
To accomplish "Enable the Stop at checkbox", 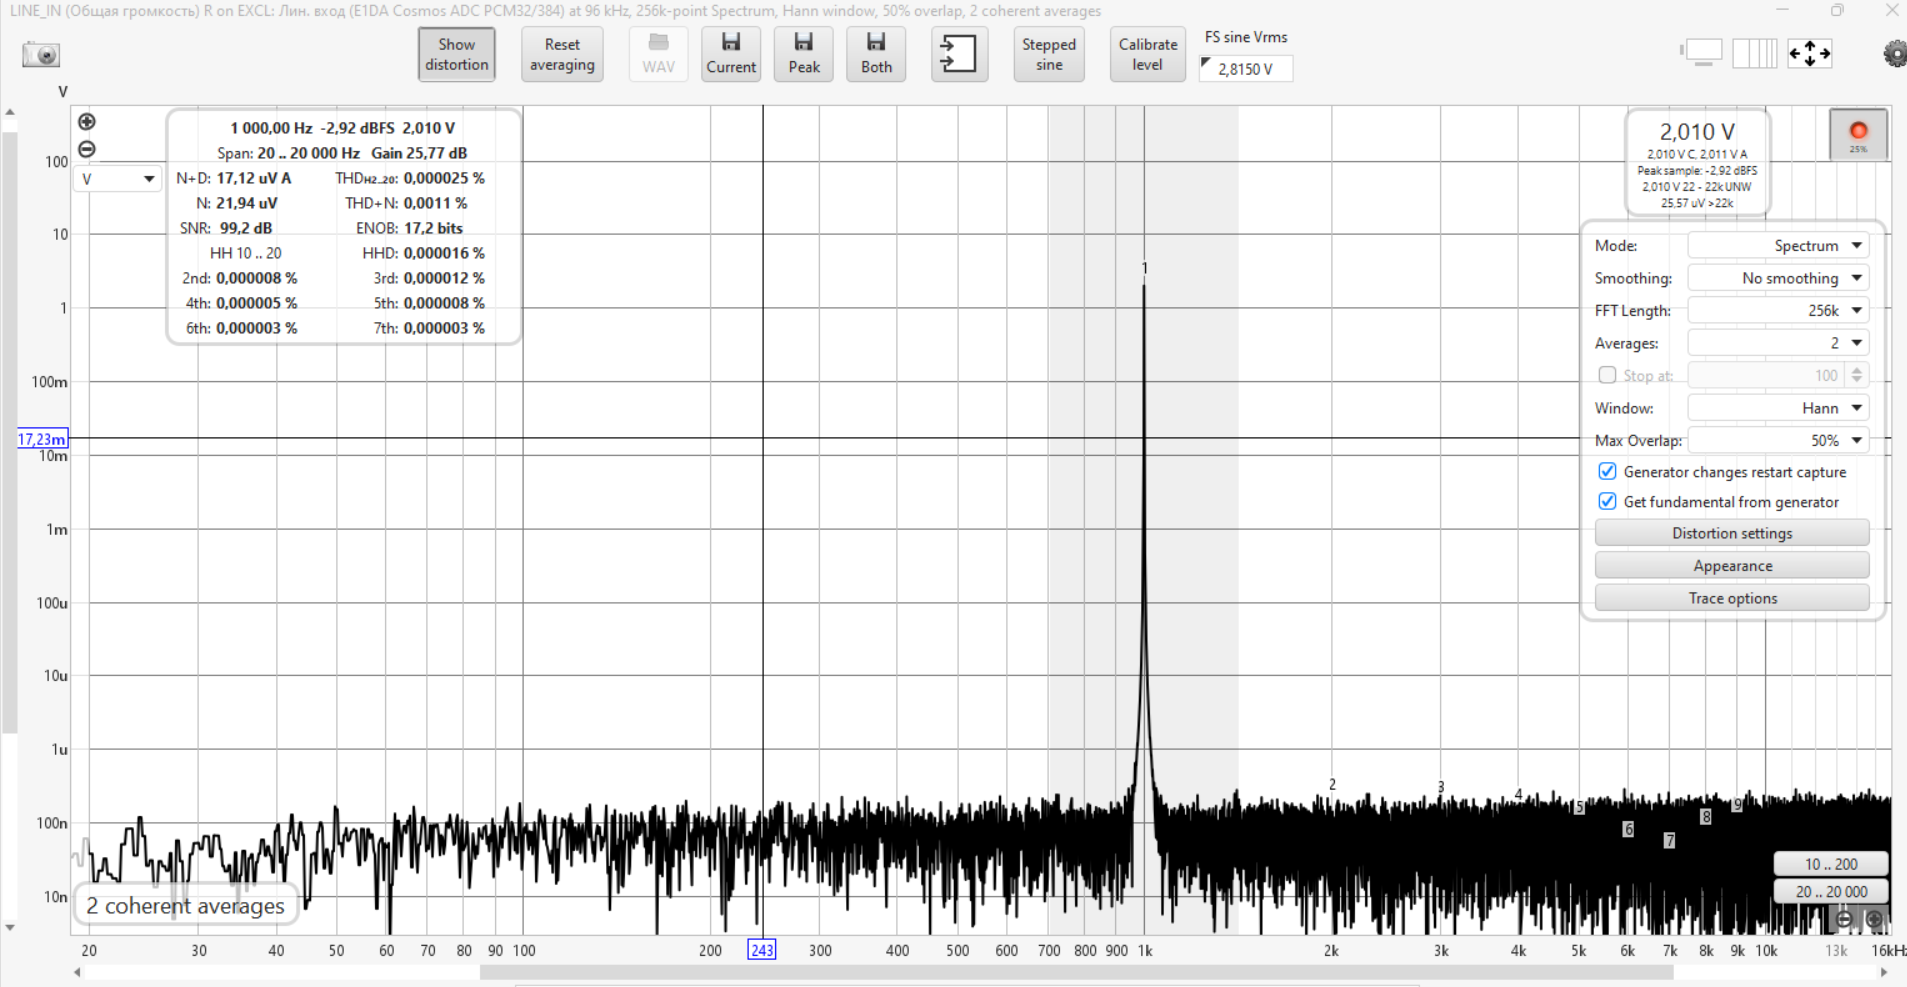I will point(1607,375).
